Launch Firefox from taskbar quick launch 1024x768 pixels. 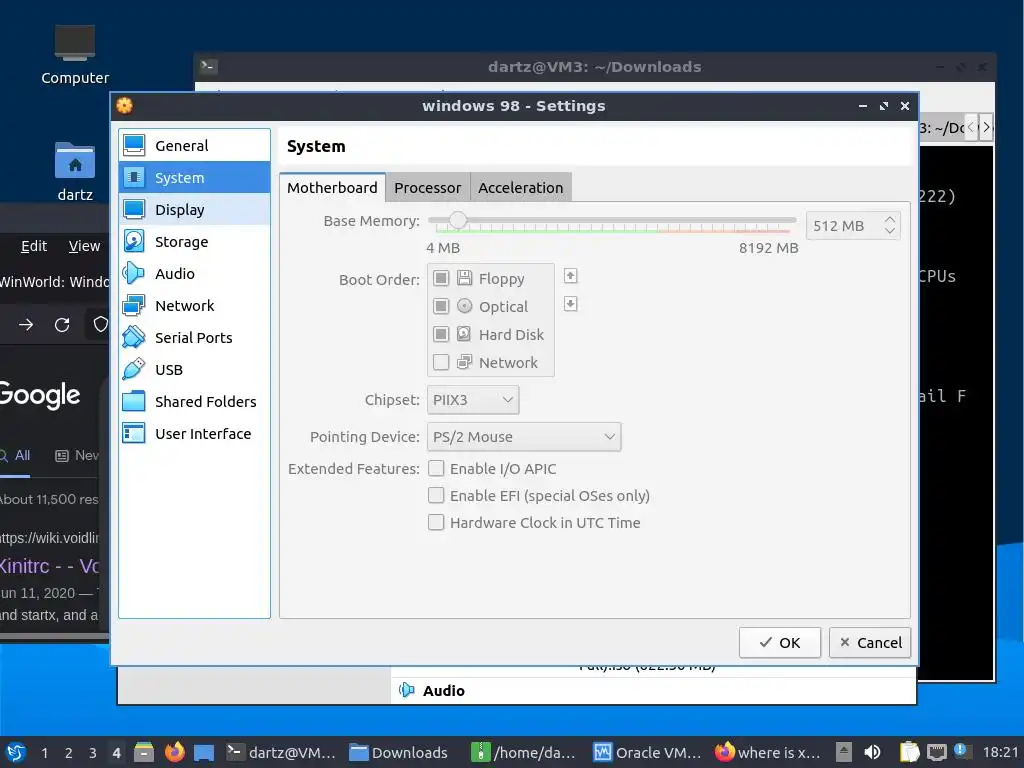click(x=174, y=752)
